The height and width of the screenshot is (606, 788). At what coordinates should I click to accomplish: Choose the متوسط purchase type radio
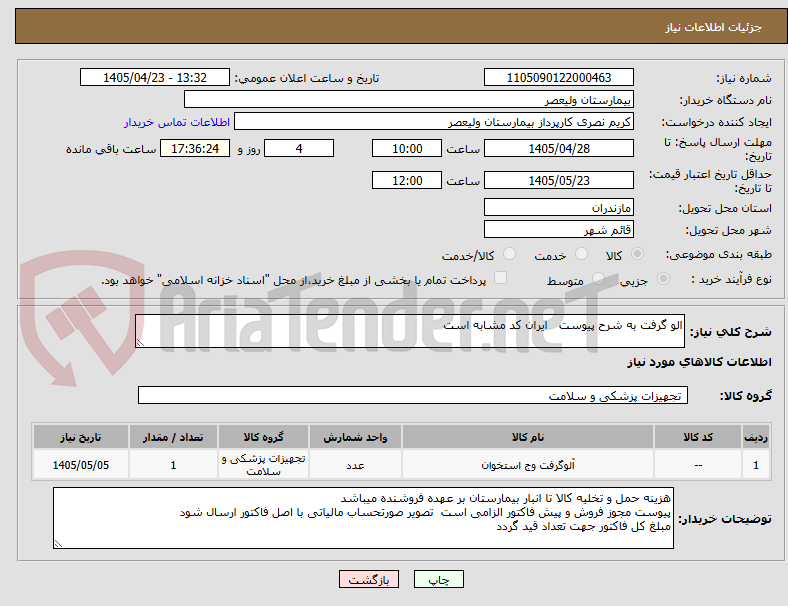click(x=598, y=278)
